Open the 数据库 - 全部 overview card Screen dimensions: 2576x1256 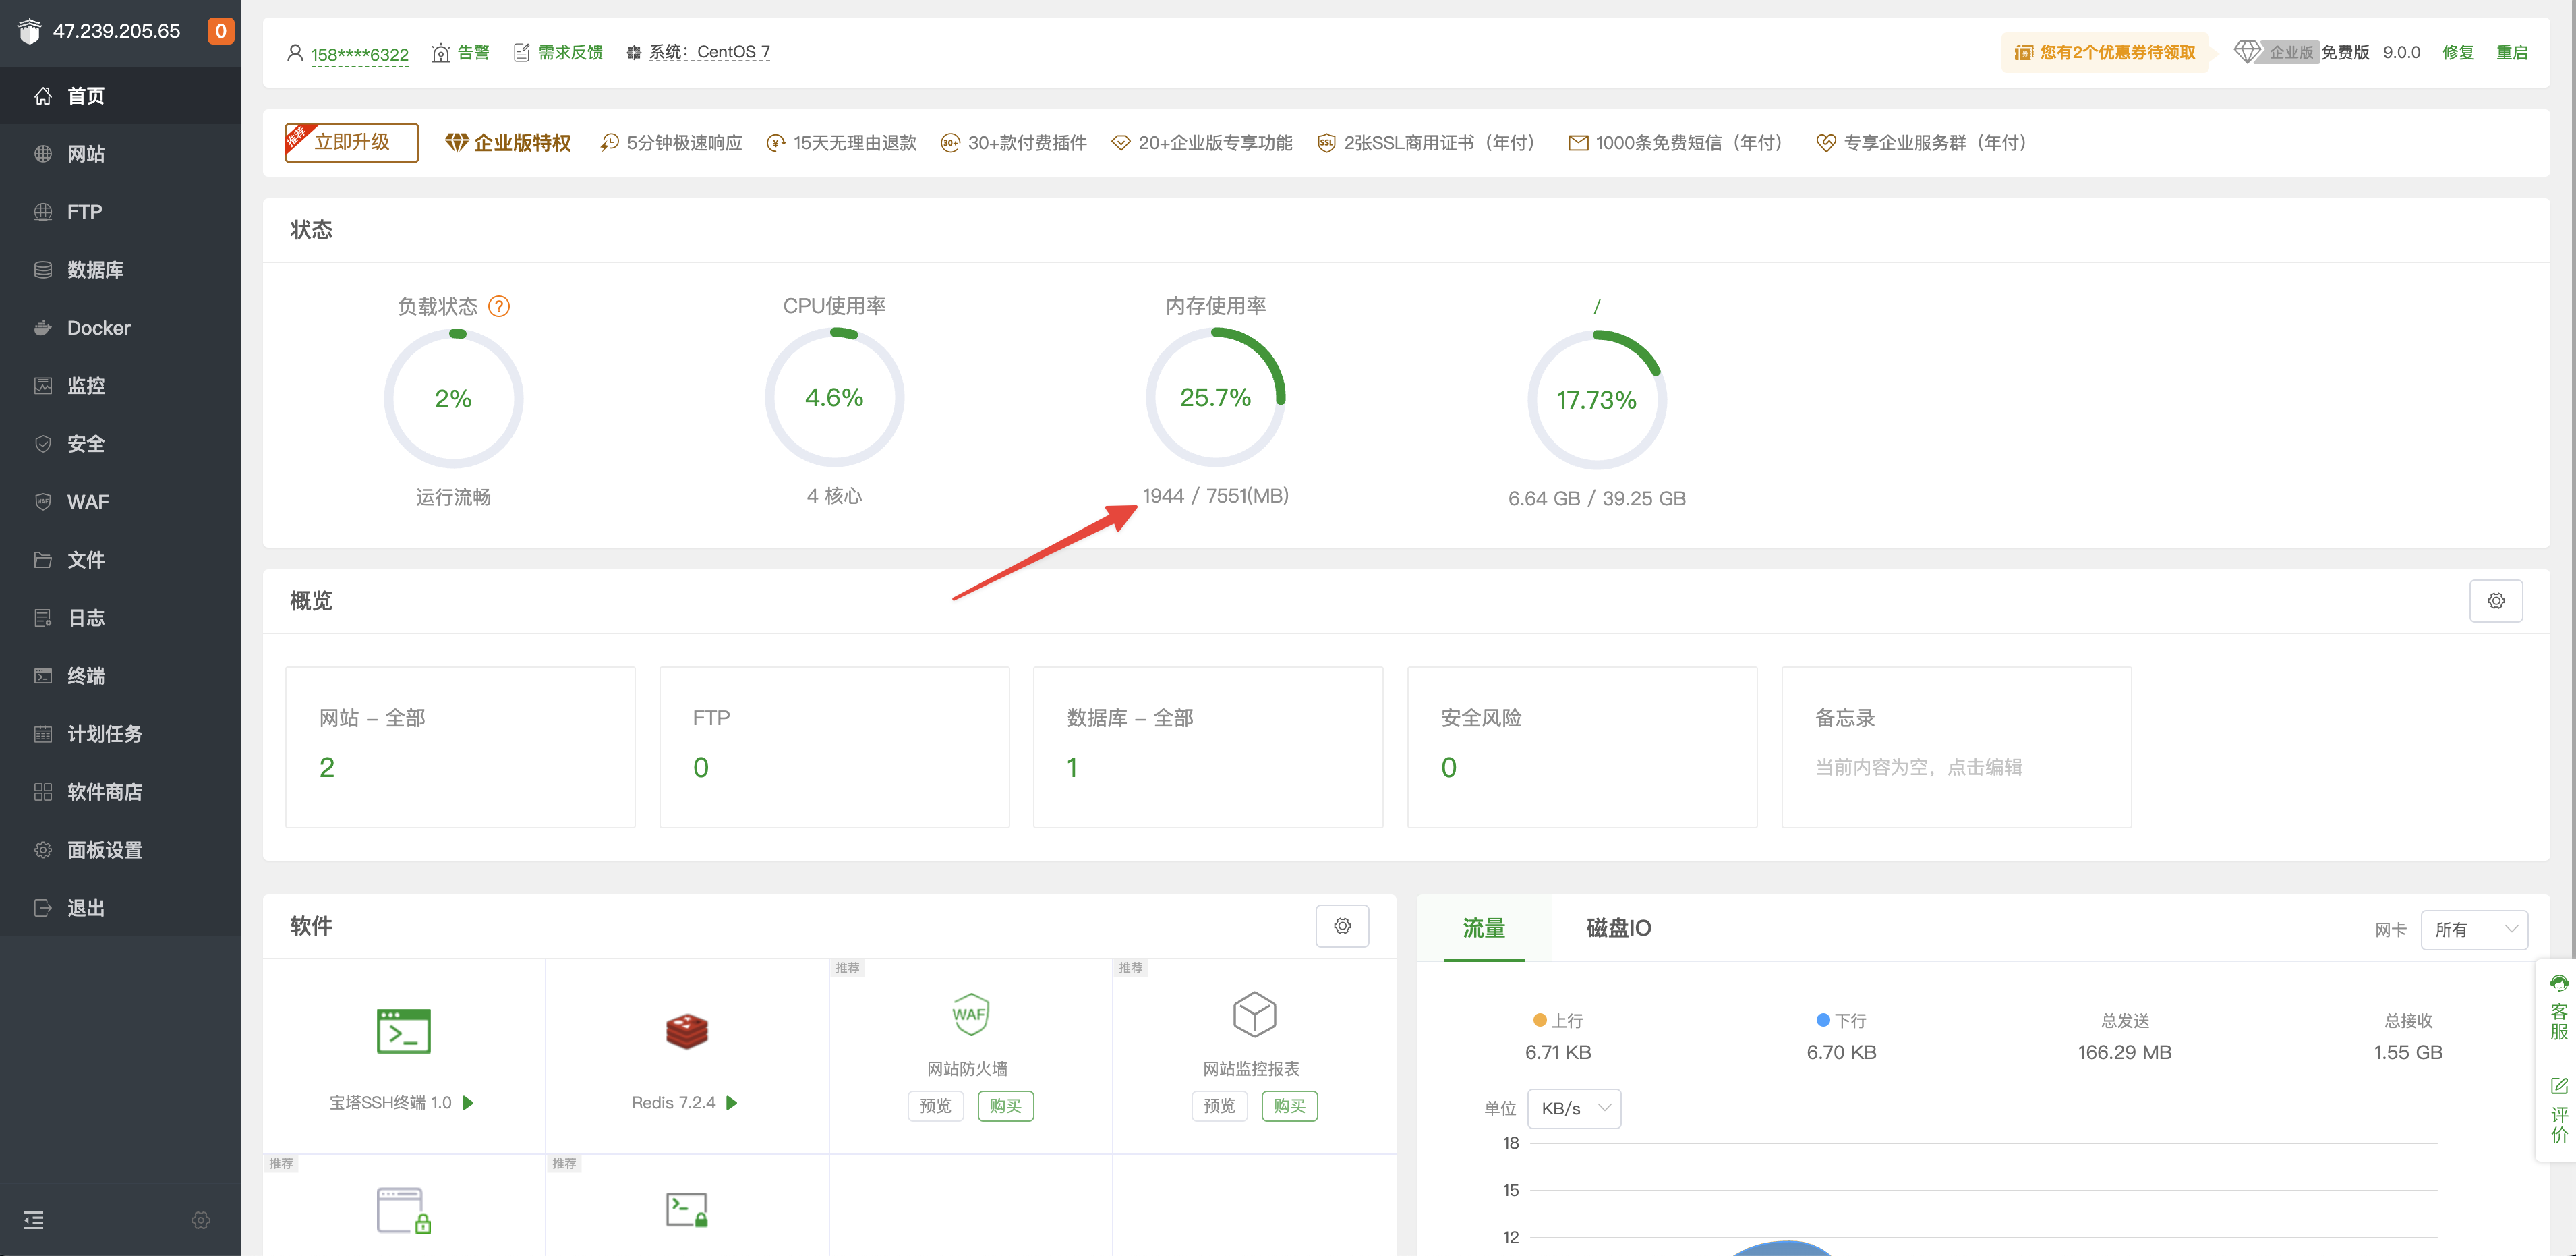(1208, 747)
